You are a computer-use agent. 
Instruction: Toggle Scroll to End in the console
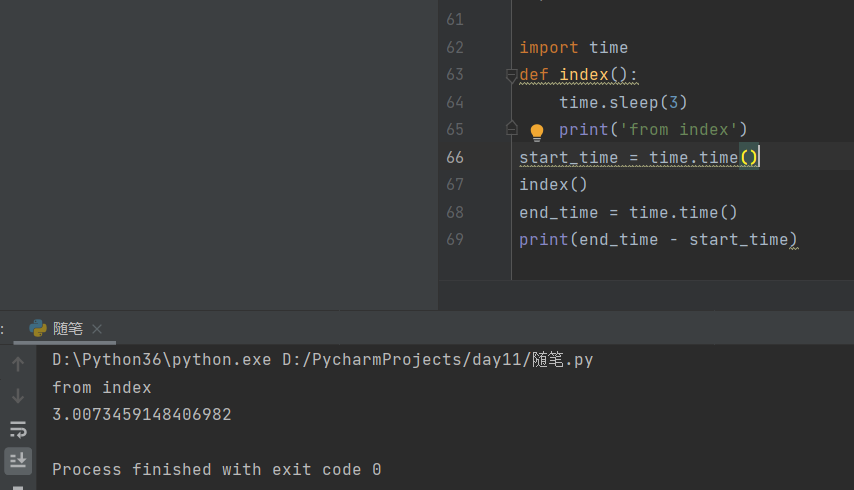point(18,460)
